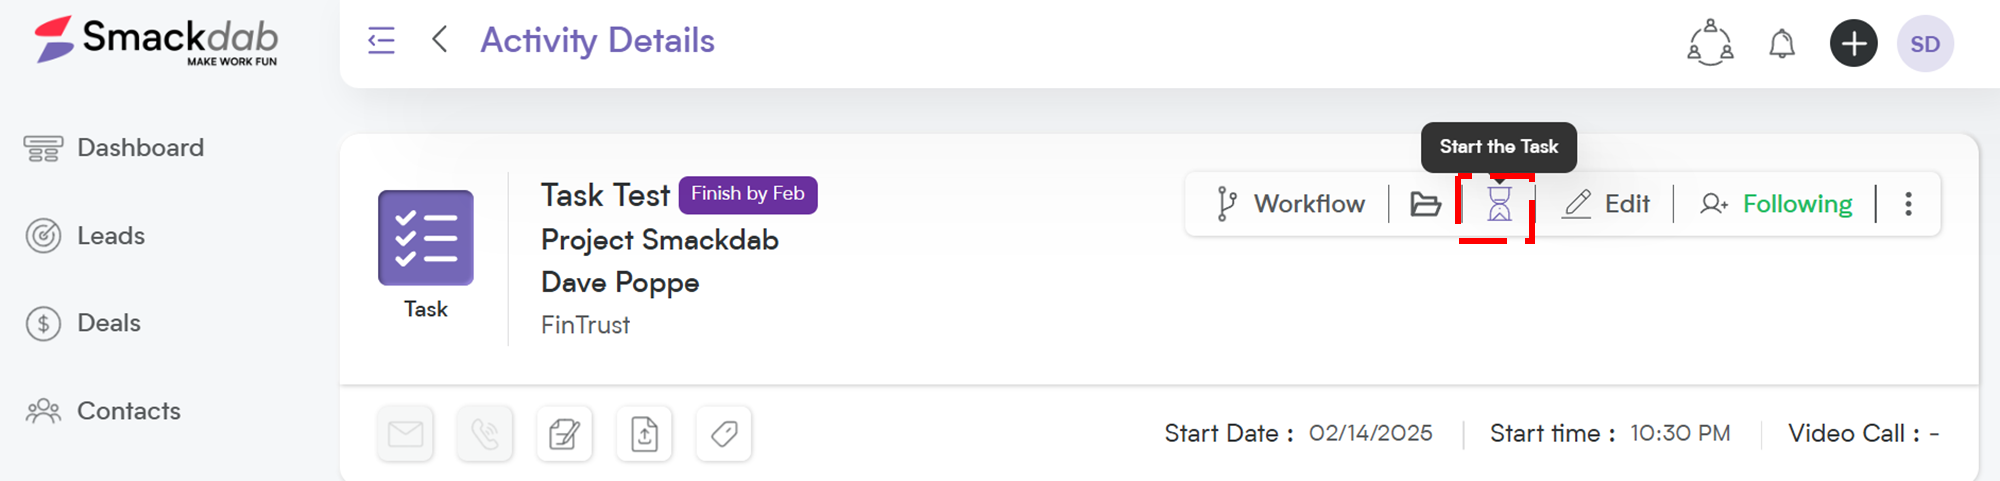The image size is (2000, 481).
Task: Click the note edit icon
Action: click(x=564, y=434)
